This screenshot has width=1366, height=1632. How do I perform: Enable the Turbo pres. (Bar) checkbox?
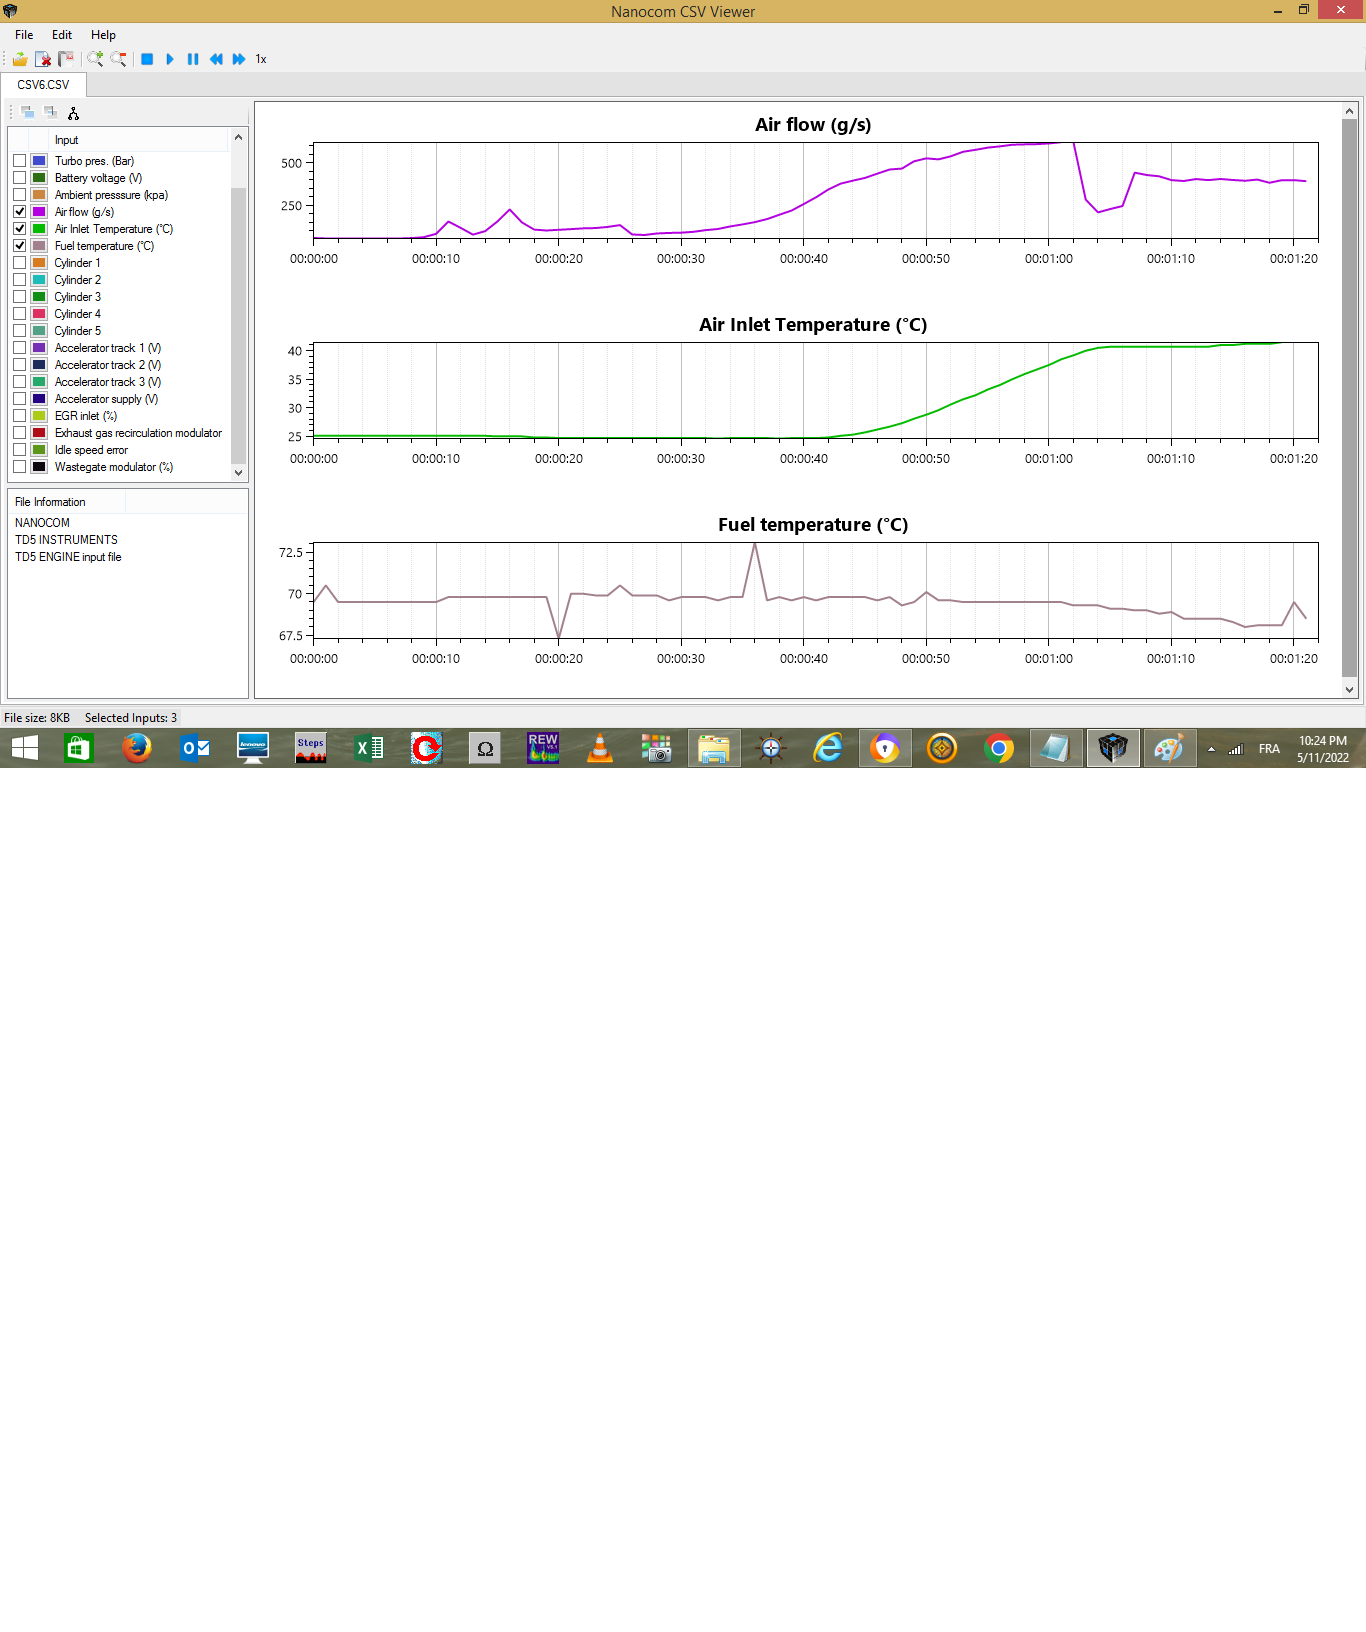tap(20, 161)
